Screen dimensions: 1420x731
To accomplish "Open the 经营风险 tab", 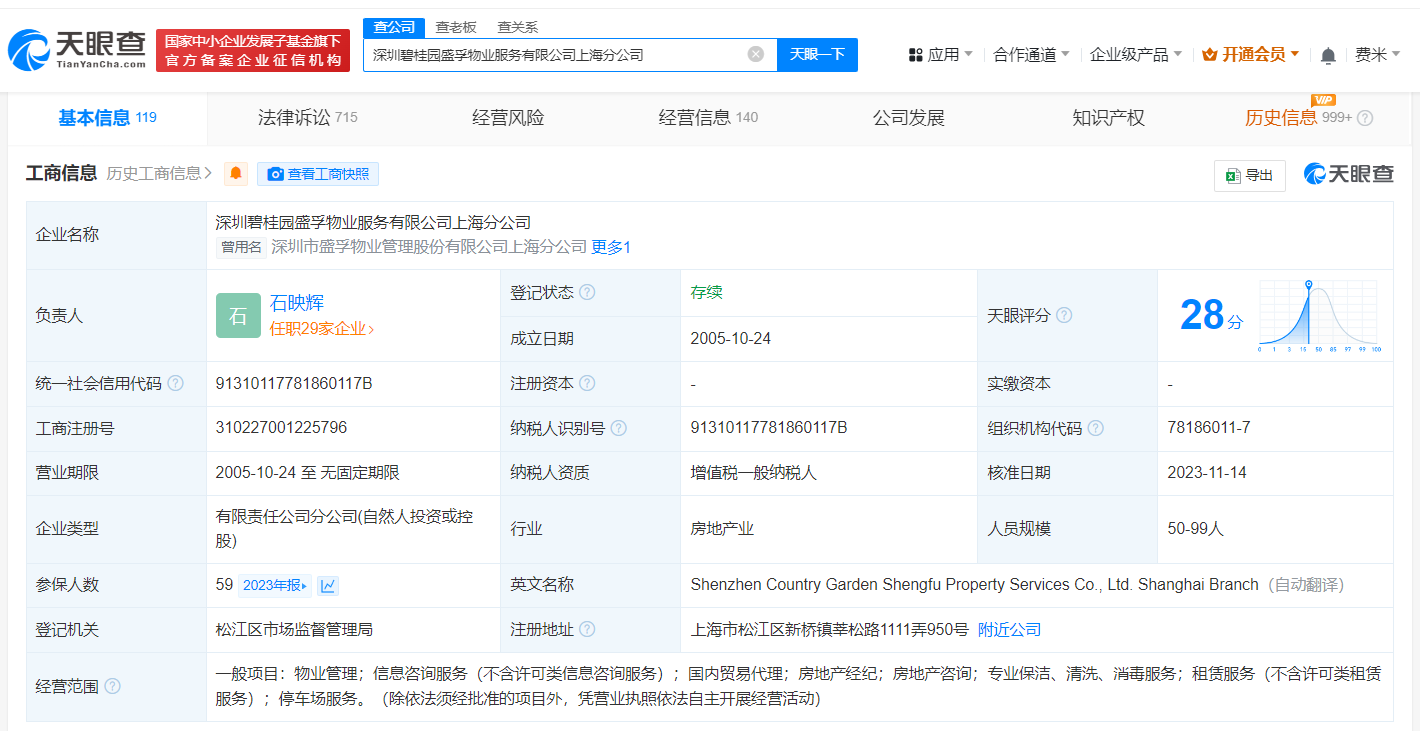I will (508, 118).
